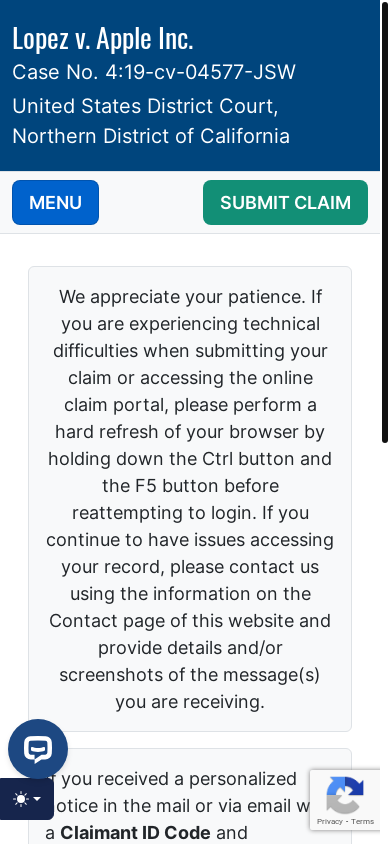The image size is (390, 844).
Task: Click the sun theme icon
Action: [20, 799]
